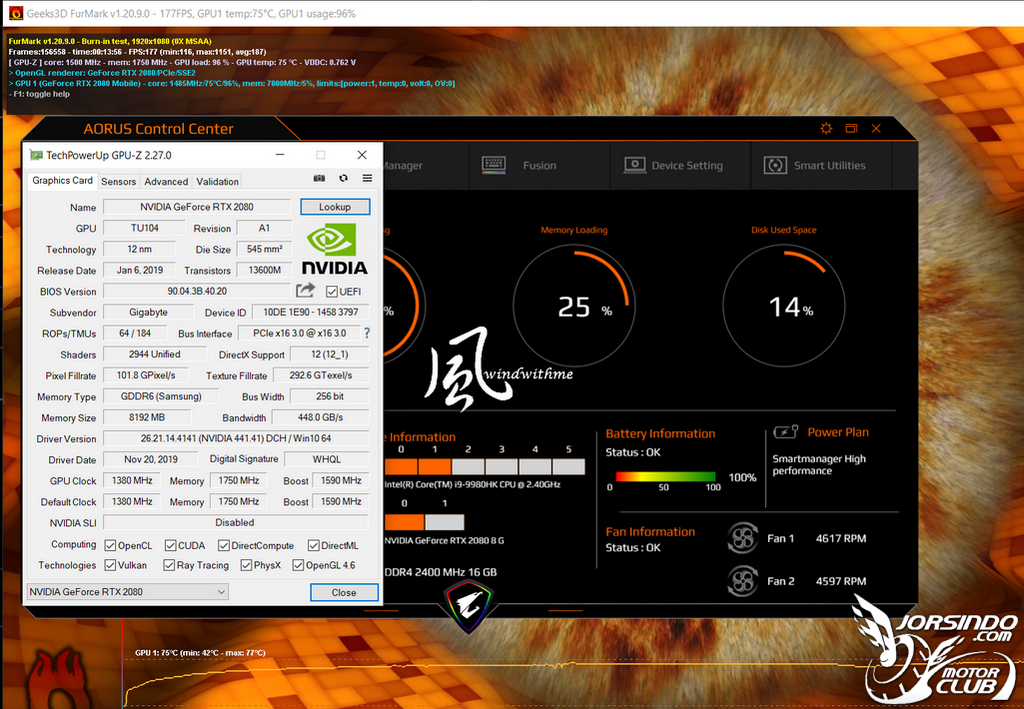Toggle the DirectML checkbox
Viewport: 1024px width, 709px height.
point(313,545)
